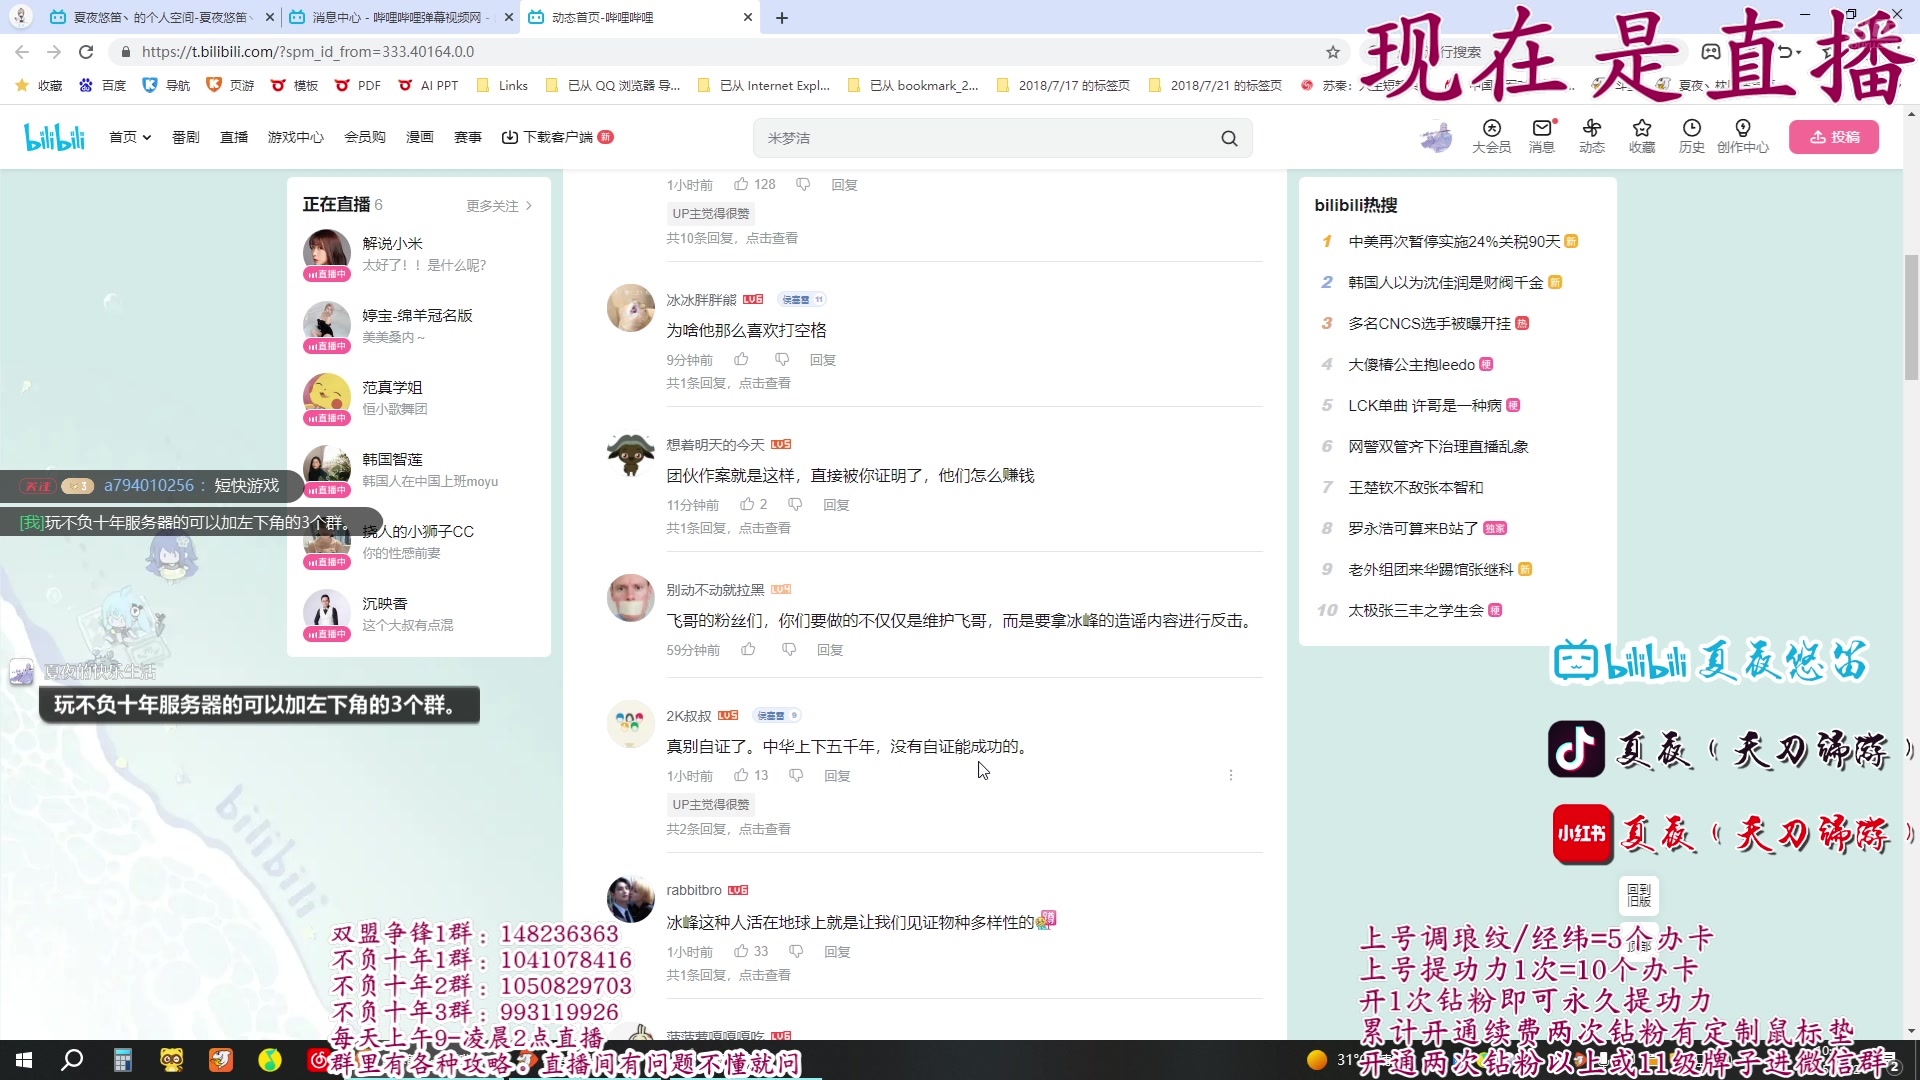This screenshot has width=1920, height=1080.
Task: Open the 动态 fan icon
Action: [1592, 136]
